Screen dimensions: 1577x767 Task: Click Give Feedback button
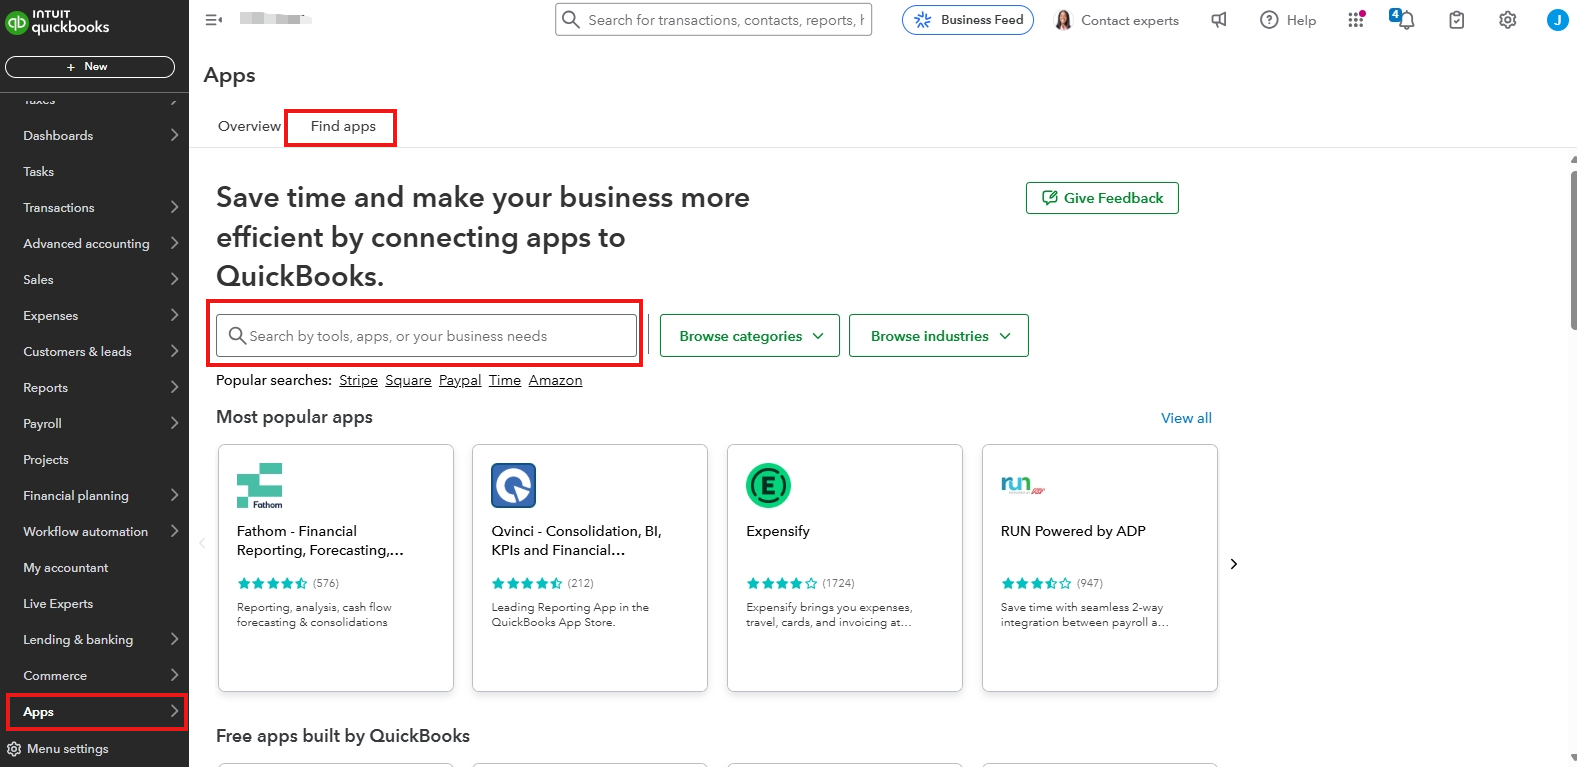(1102, 198)
